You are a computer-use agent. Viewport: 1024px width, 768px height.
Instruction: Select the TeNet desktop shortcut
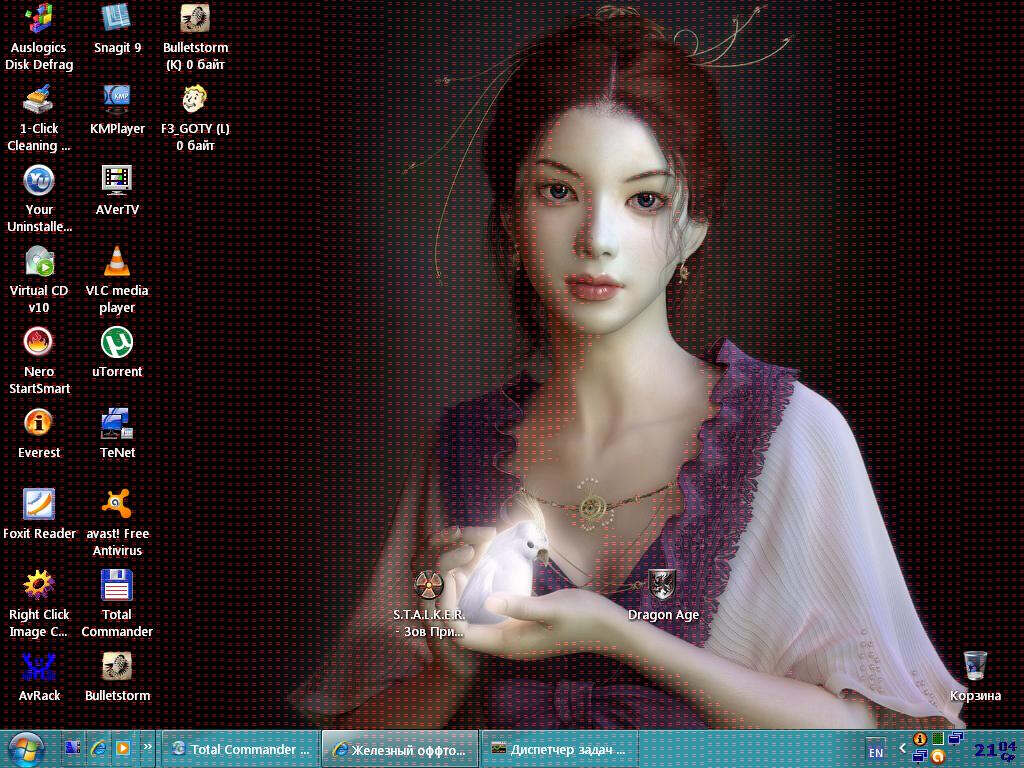tap(118, 434)
